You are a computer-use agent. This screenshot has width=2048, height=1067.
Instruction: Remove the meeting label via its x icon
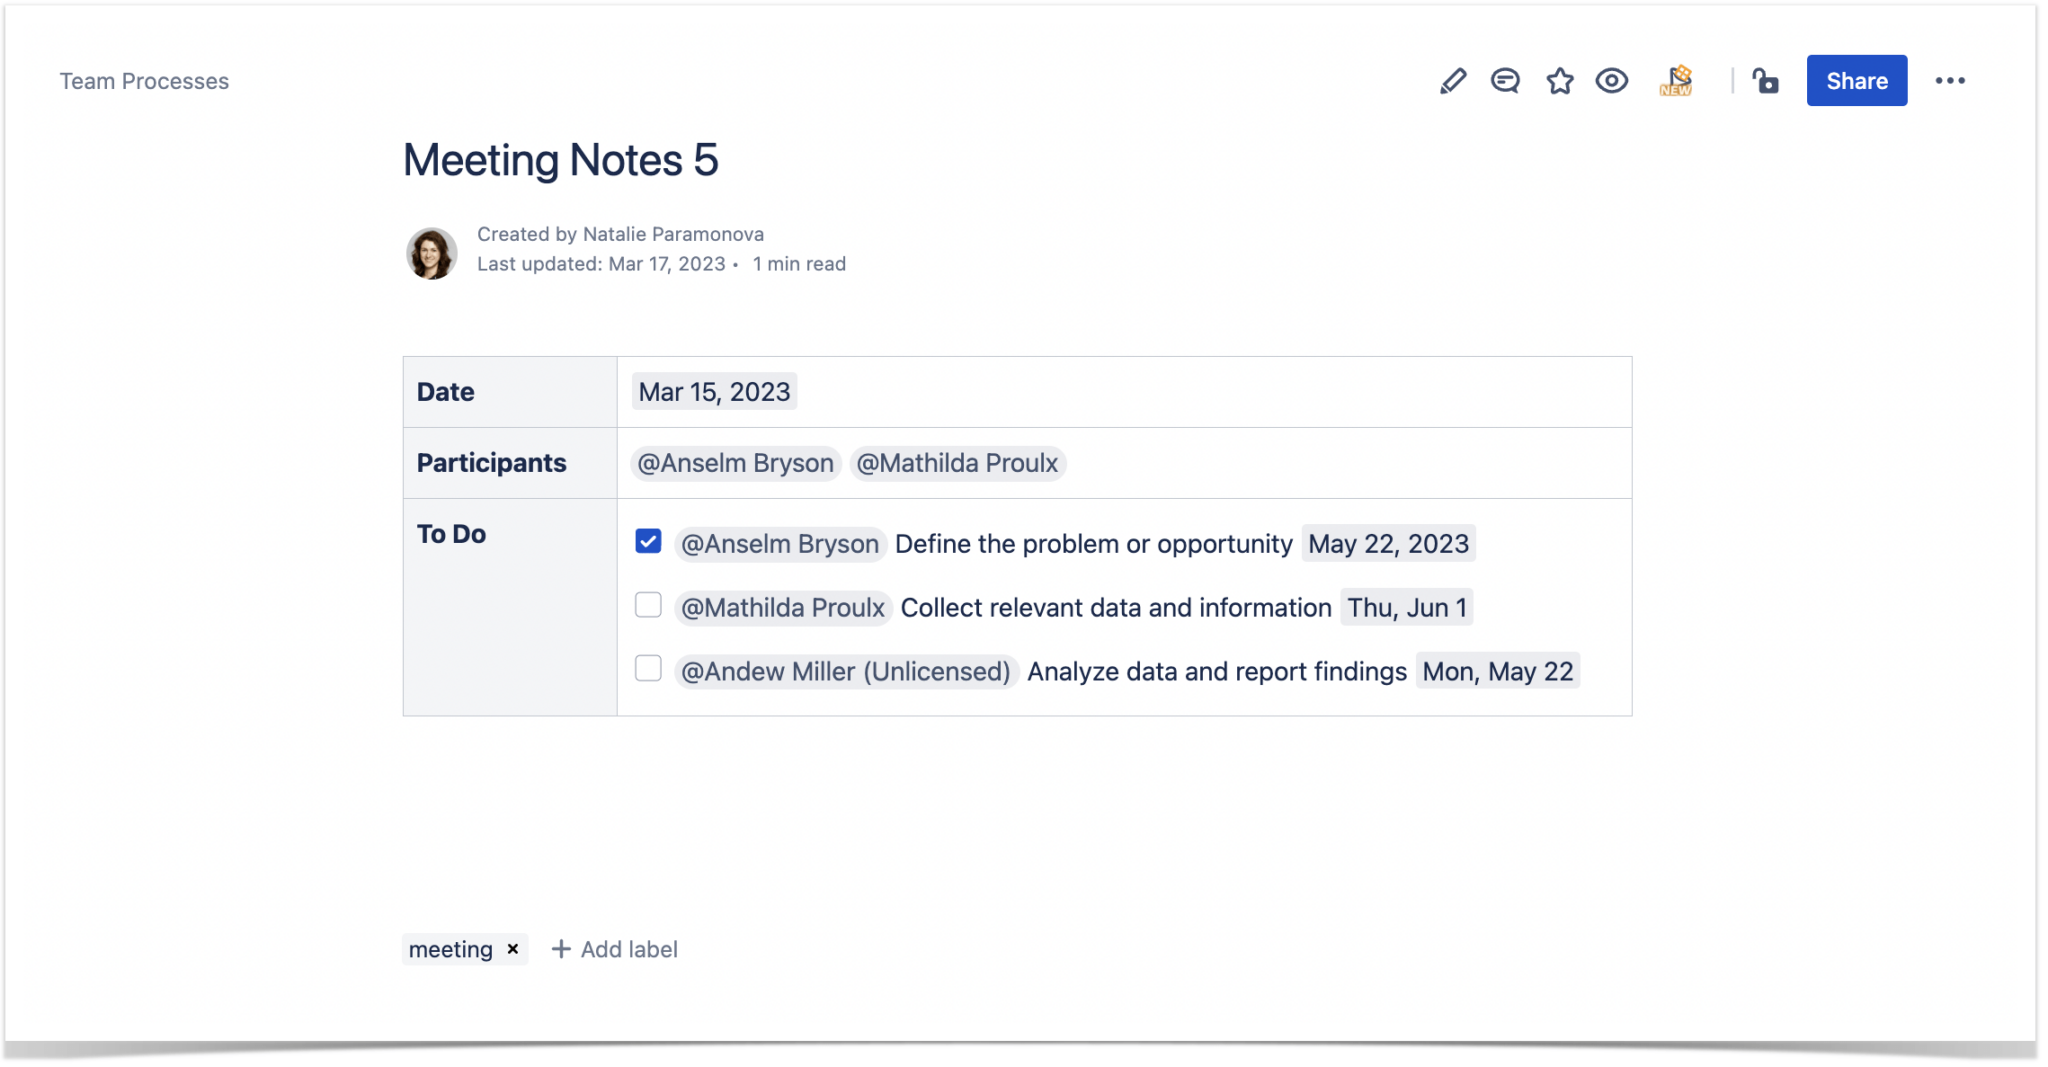pos(511,949)
